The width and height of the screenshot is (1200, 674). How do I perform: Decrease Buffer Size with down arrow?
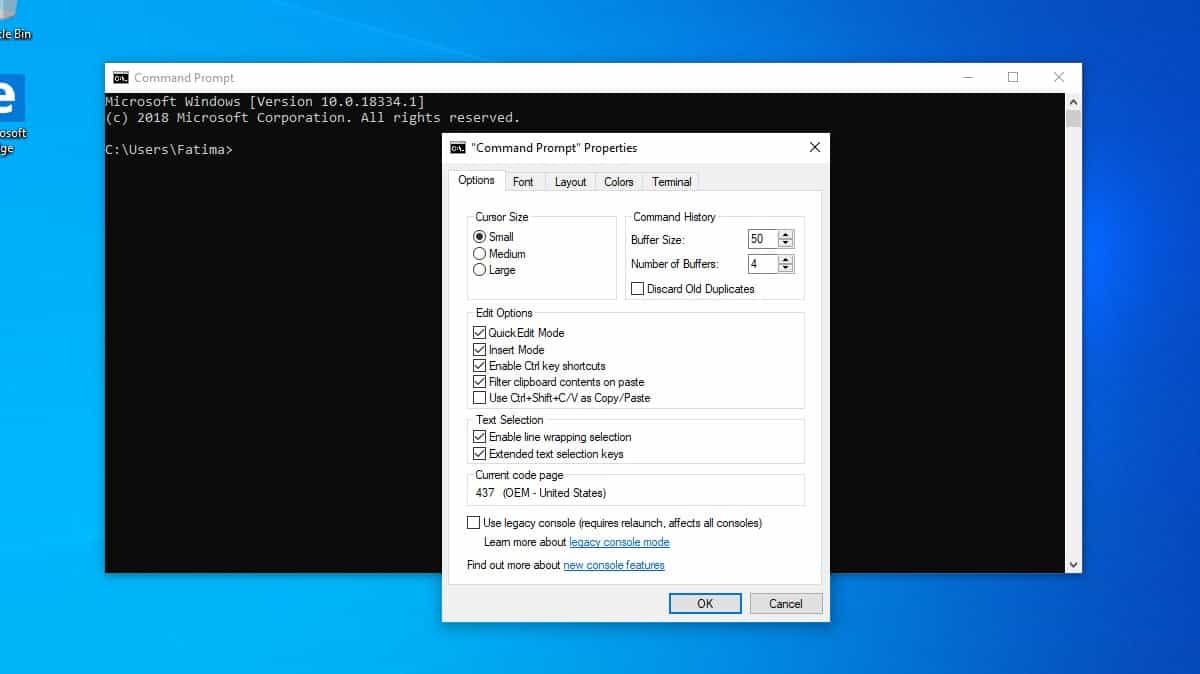click(786, 243)
